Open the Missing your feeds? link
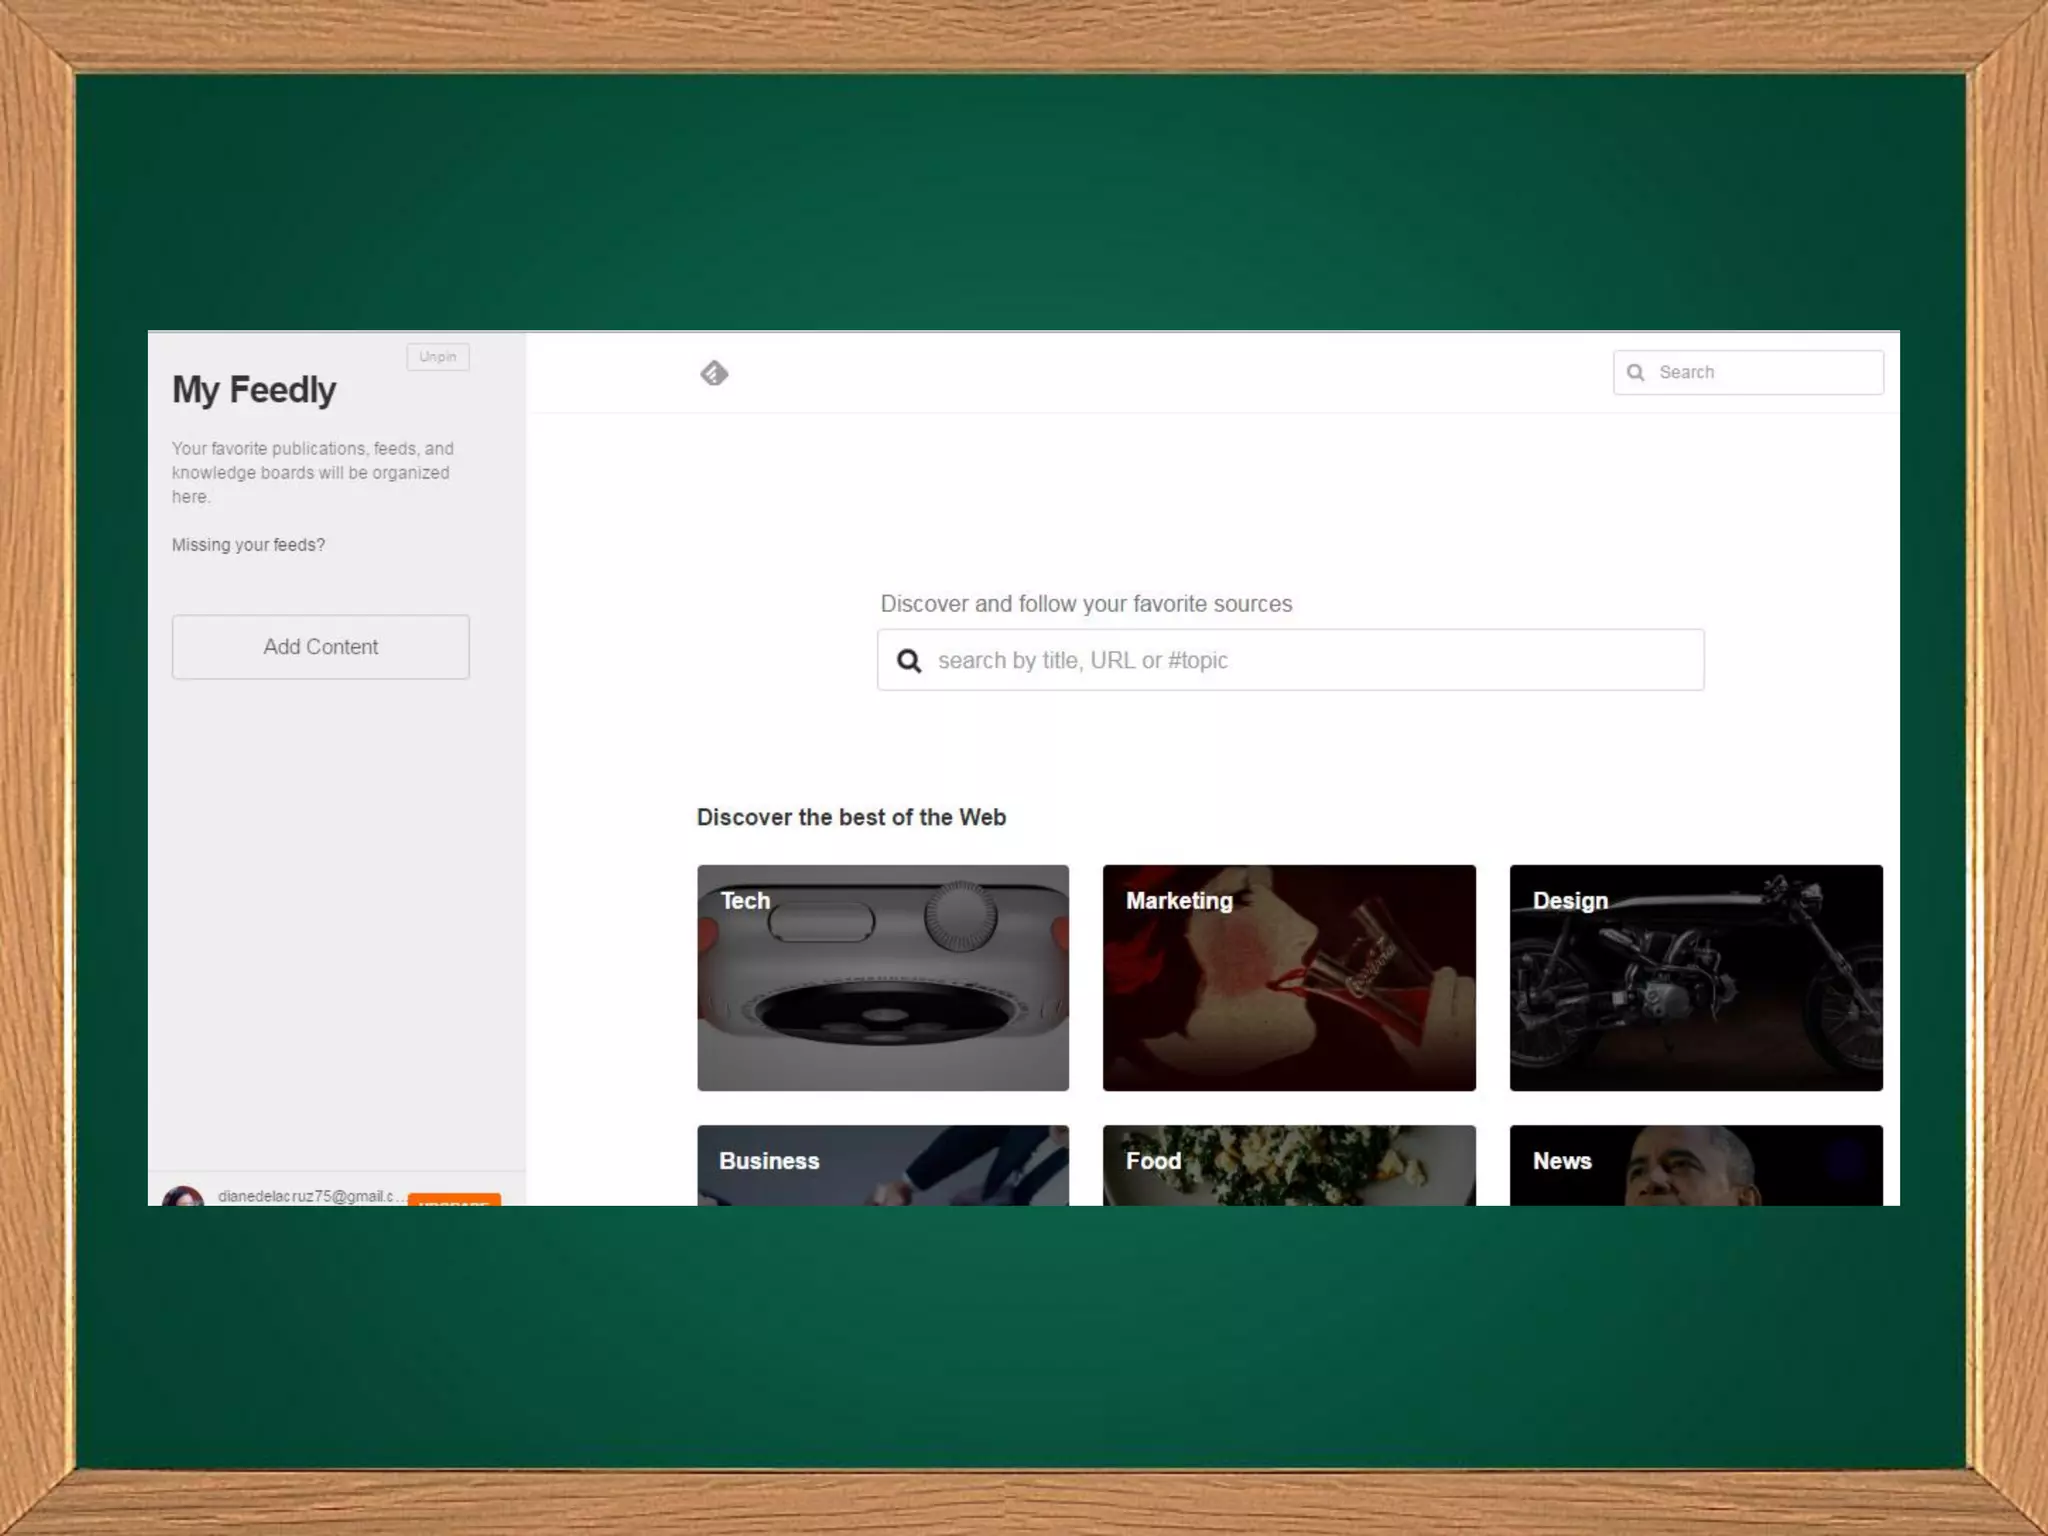The width and height of the screenshot is (2048, 1536). point(248,545)
